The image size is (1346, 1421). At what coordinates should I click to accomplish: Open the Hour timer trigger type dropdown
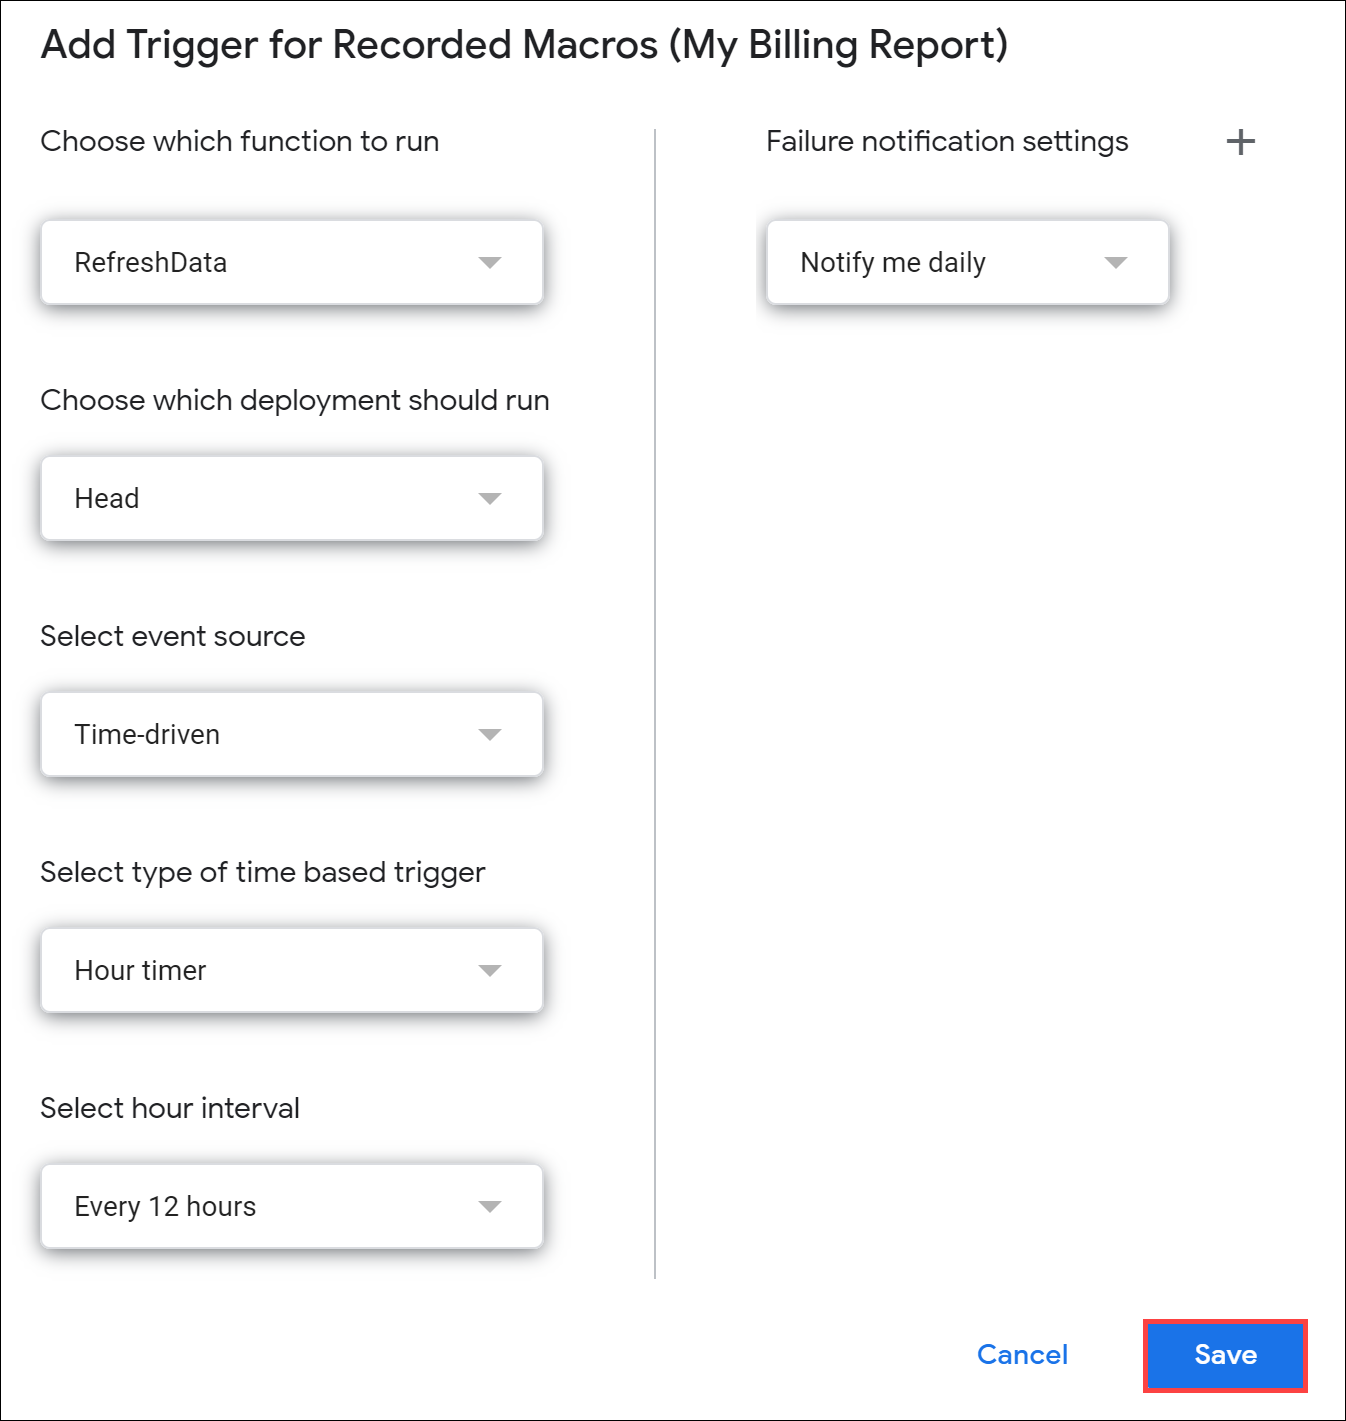click(292, 970)
